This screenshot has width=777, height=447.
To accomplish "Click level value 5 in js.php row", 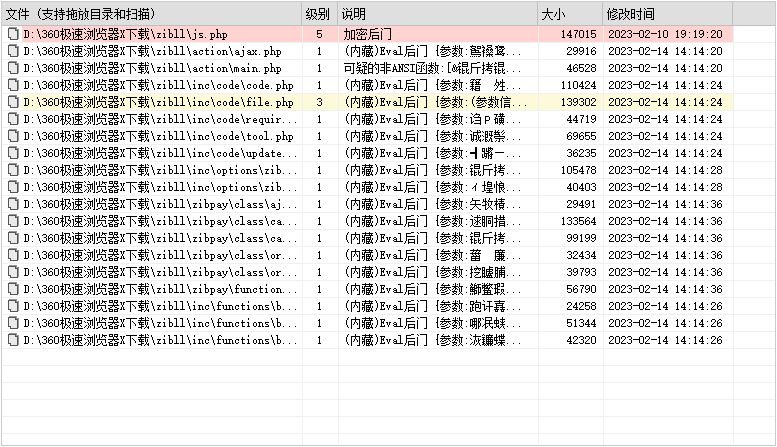I will (x=320, y=34).
